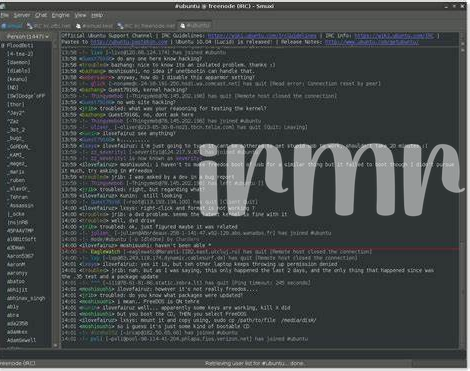Screen dimensions: 470x371
Task: Select user Abhijit in the user list
Action: pyautogui.click(x=17, y=290)
